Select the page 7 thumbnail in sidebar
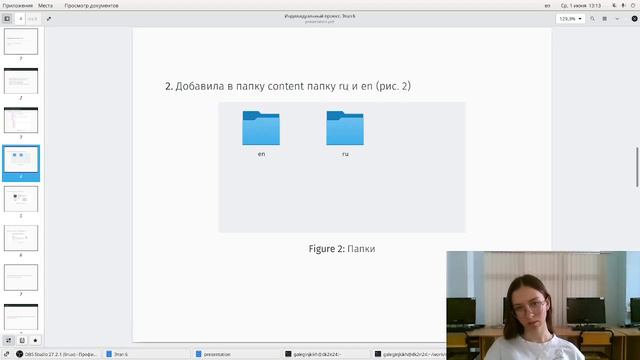The height and width of the screenshot is (360, 640). point(21,278)
